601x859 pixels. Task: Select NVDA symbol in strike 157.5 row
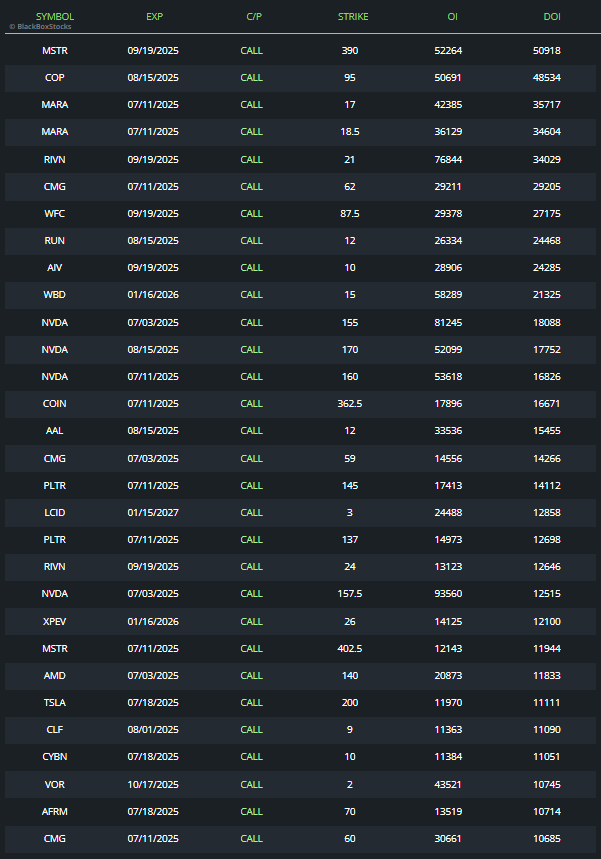pyautogui.click(x=55, y=593)
